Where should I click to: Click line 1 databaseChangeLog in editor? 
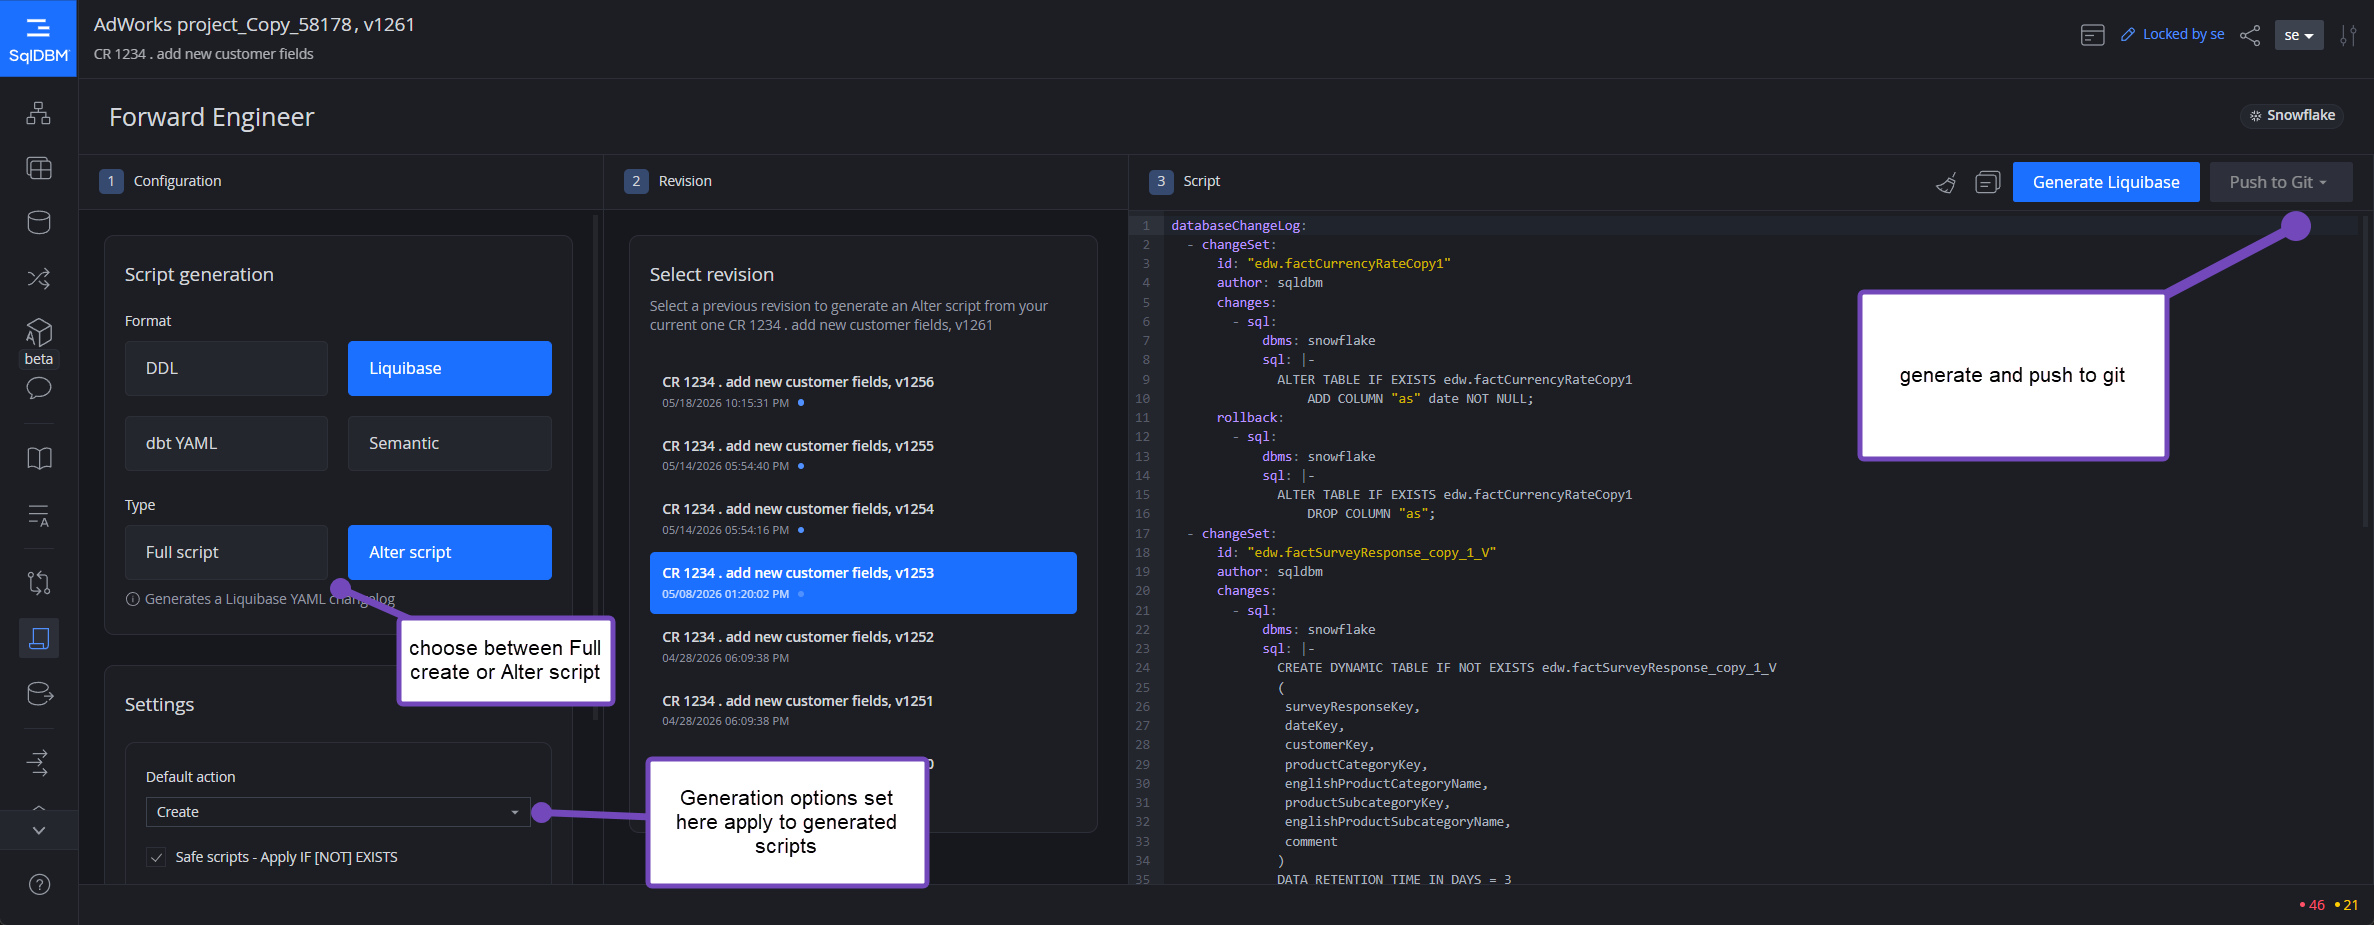[x=1238, y=226]
